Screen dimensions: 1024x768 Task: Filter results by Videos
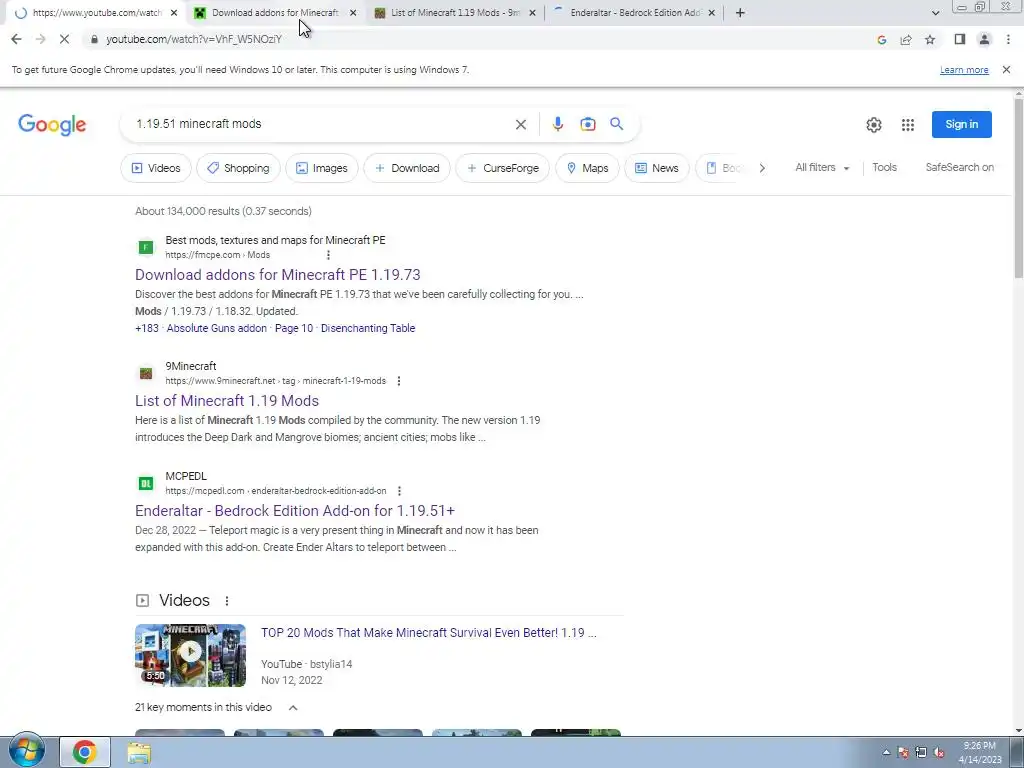156,168
